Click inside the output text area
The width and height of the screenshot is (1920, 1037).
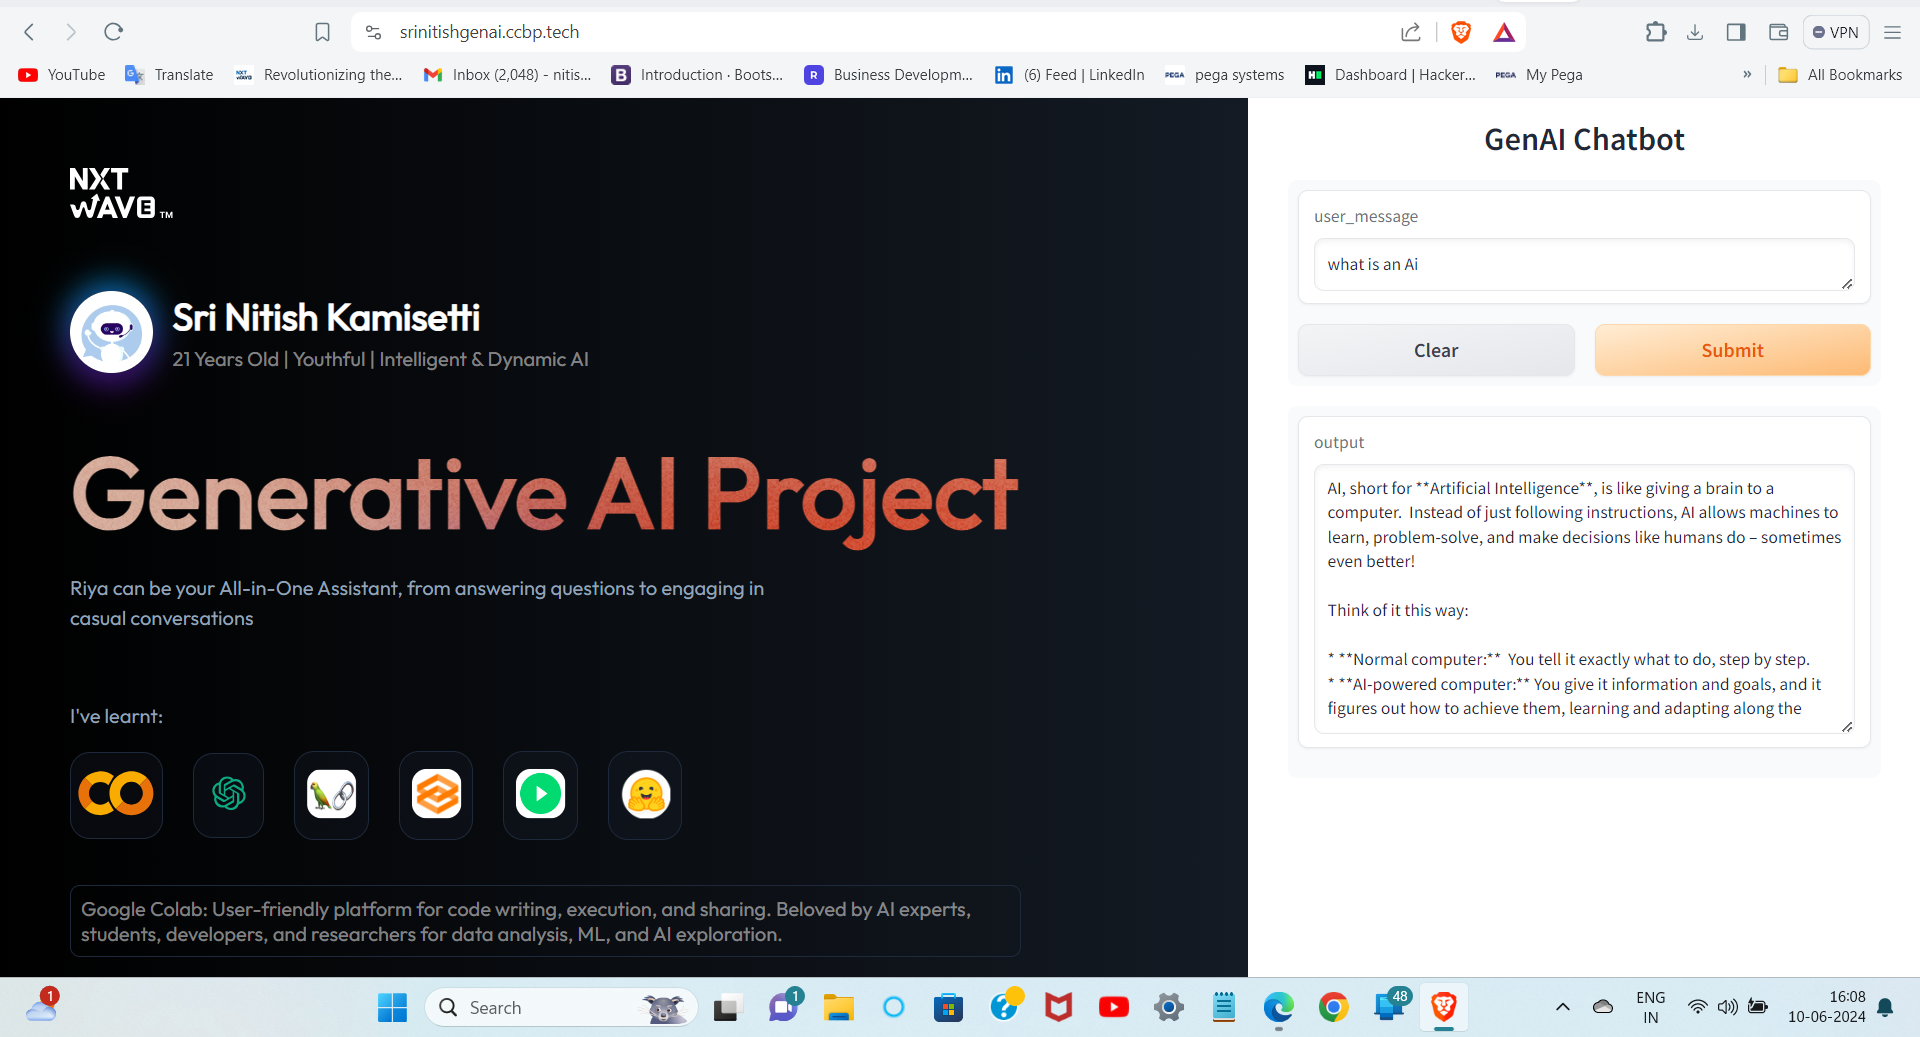click(1584, 599)
